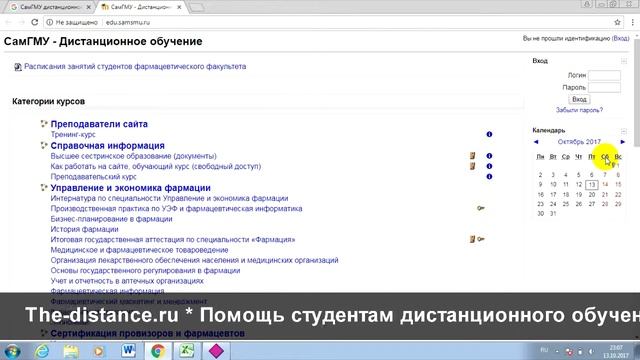Image resolution: width=640 pixels, height=360 pixels.
Task: Collapse the Вход block
Action: (x=624, y=61)
